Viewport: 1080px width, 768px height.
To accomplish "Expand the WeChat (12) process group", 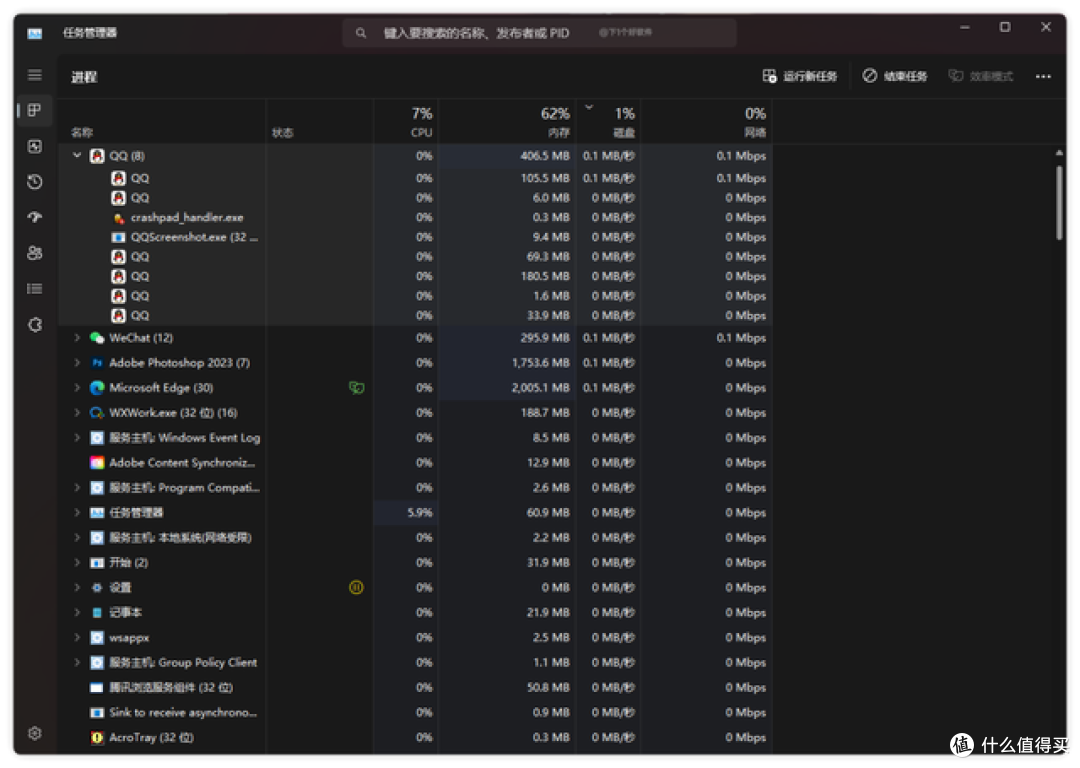I will point(77,338).
